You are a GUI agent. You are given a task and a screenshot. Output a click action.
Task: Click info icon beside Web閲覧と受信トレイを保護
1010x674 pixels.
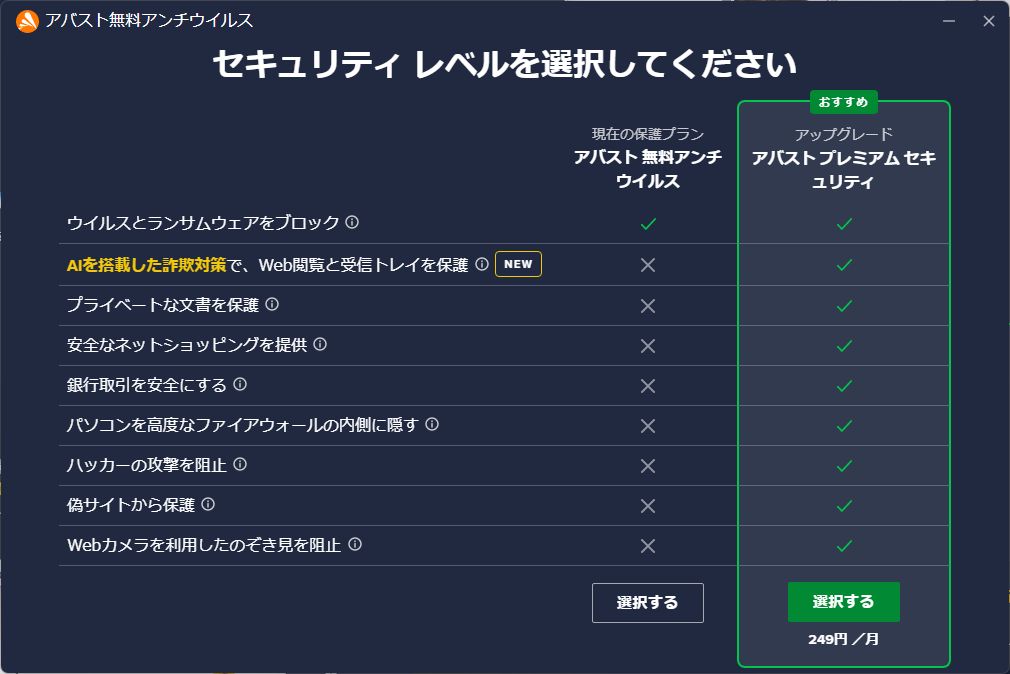481,264
